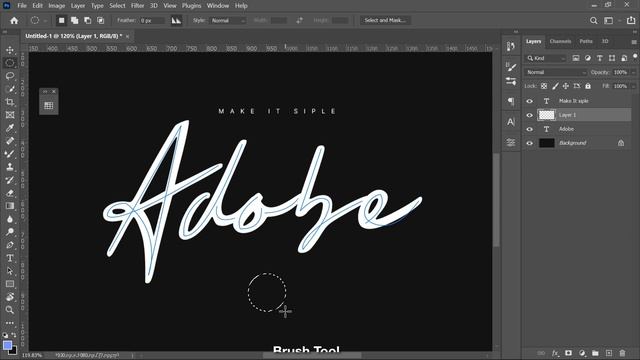Screen dimensions: 640x360
Task: Go to Home screen icon
Action: click(x=14, y=20)
